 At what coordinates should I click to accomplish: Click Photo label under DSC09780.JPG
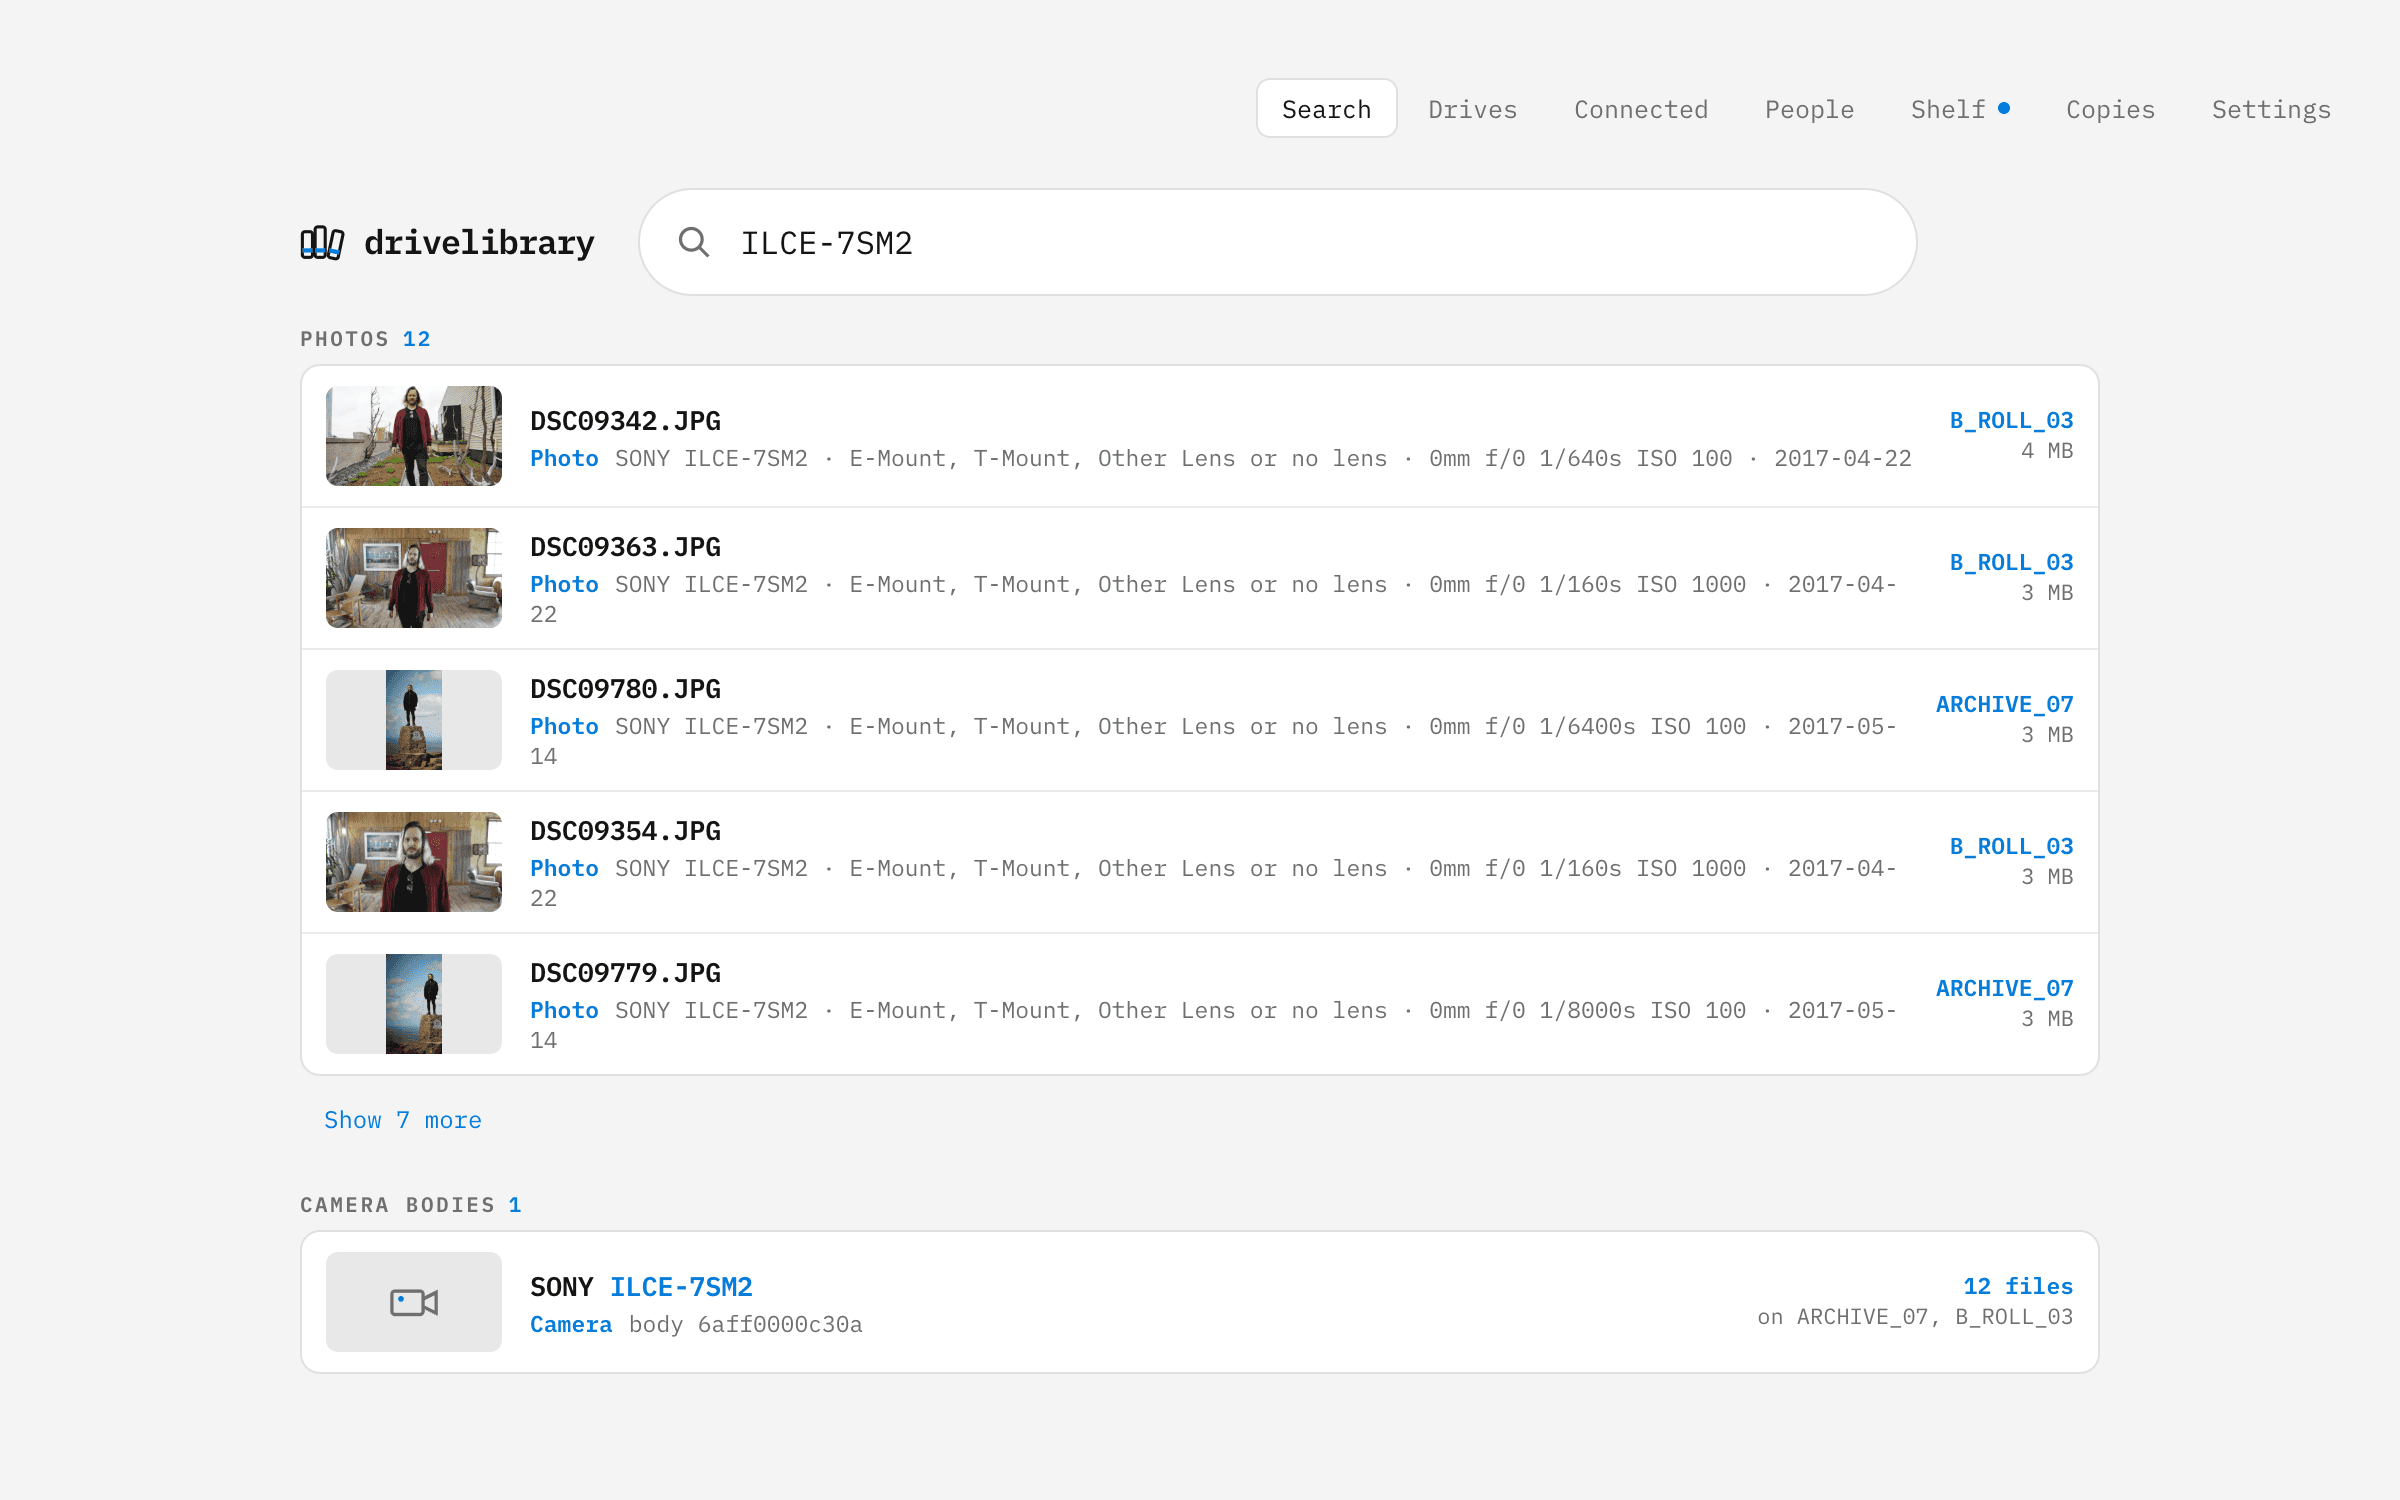[564, 727]
